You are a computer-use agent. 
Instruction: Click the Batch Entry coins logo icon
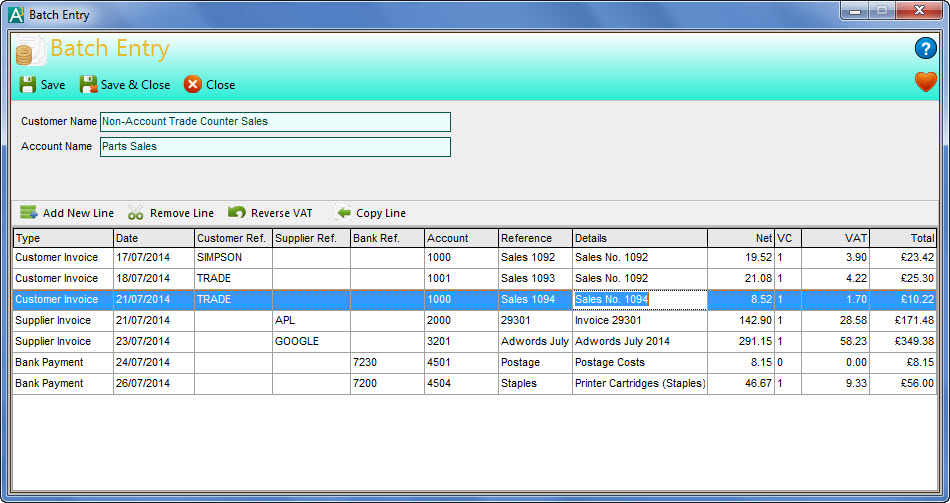[29, 50]
